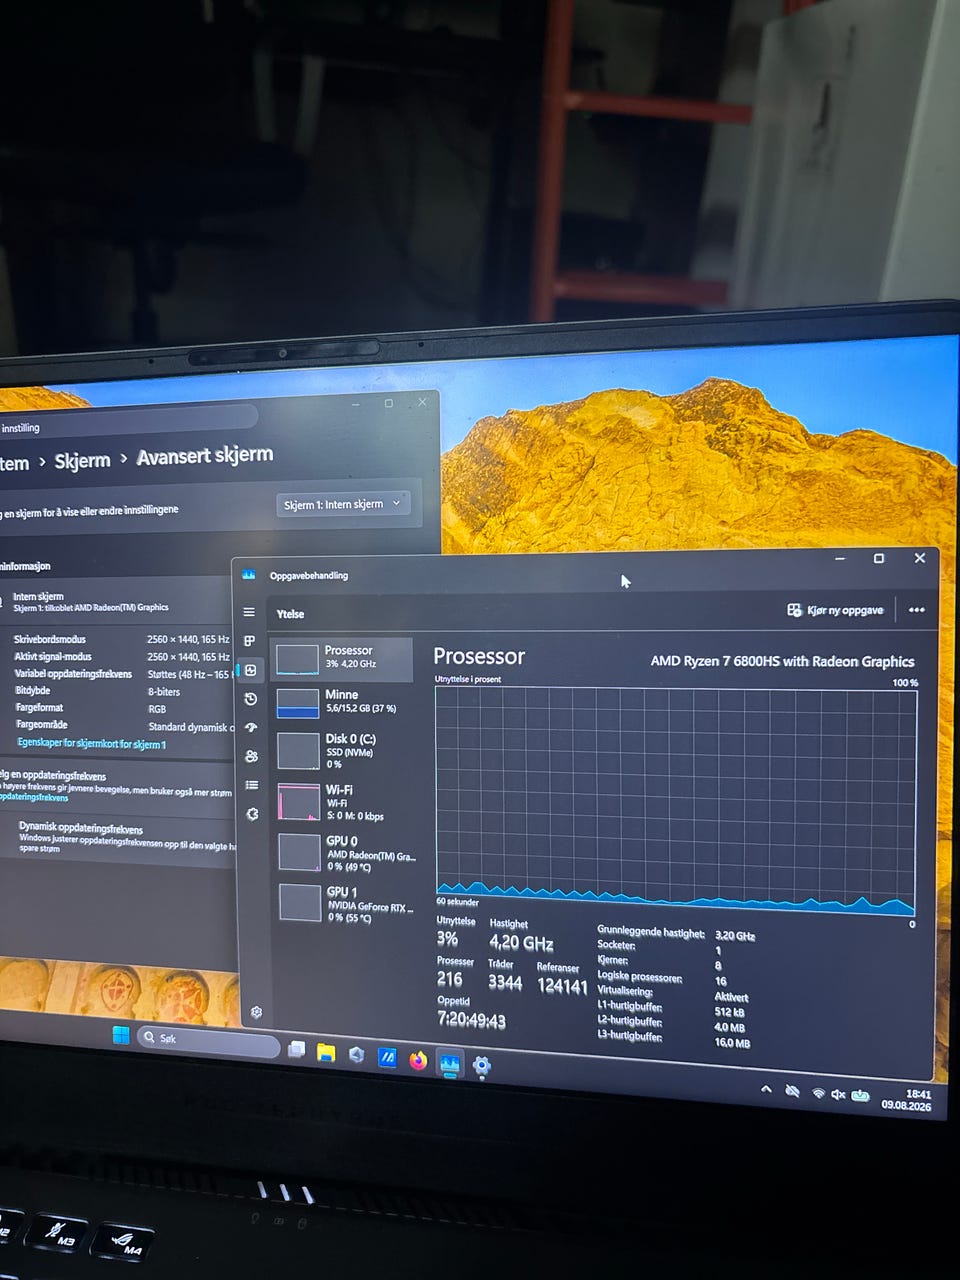Viewport: 960px width, 1280px height.
Task: Click 'Ytelse' page title in Task Manager
Action: tap(290, 614)
